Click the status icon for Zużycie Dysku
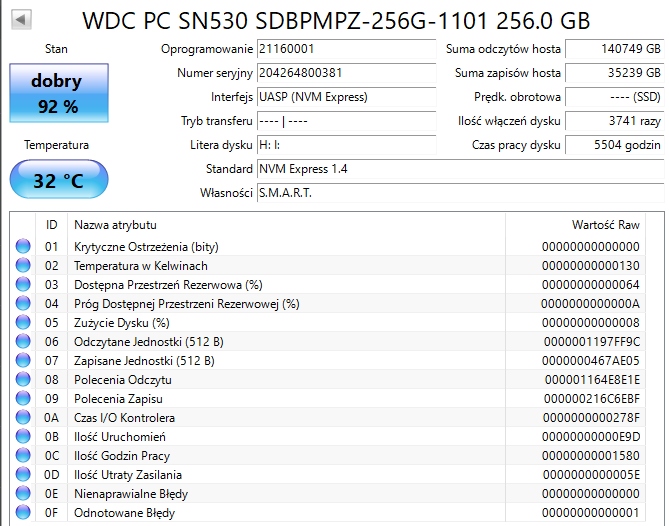The height and width of the screenshot is (526, 669). tap(23, 322)
